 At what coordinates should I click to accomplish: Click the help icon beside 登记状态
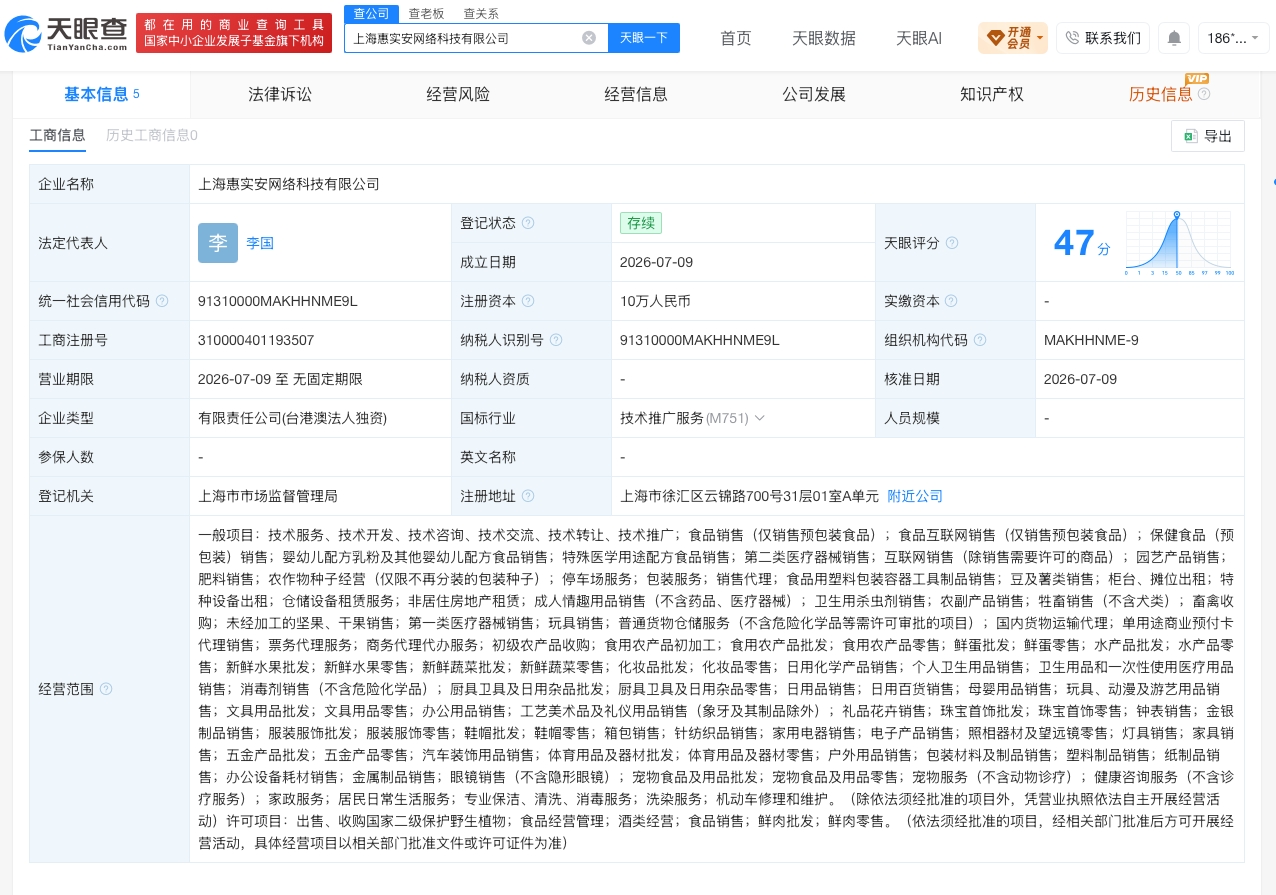528,223
